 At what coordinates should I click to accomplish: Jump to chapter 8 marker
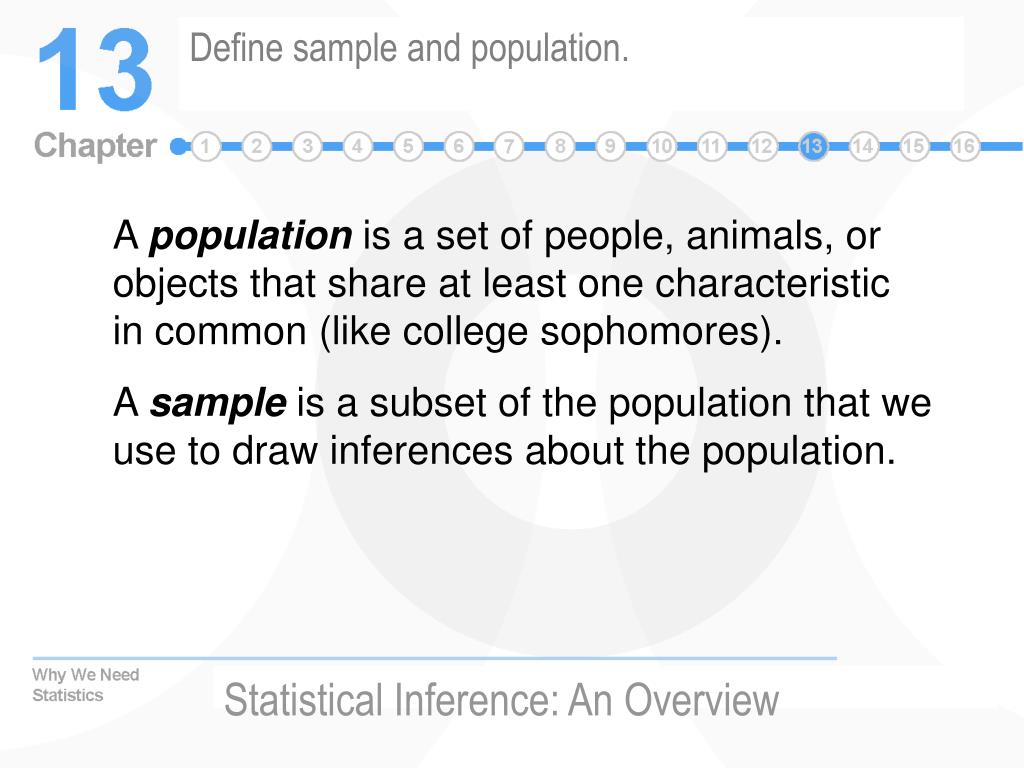pyautogui.click(x=560, y=146)
